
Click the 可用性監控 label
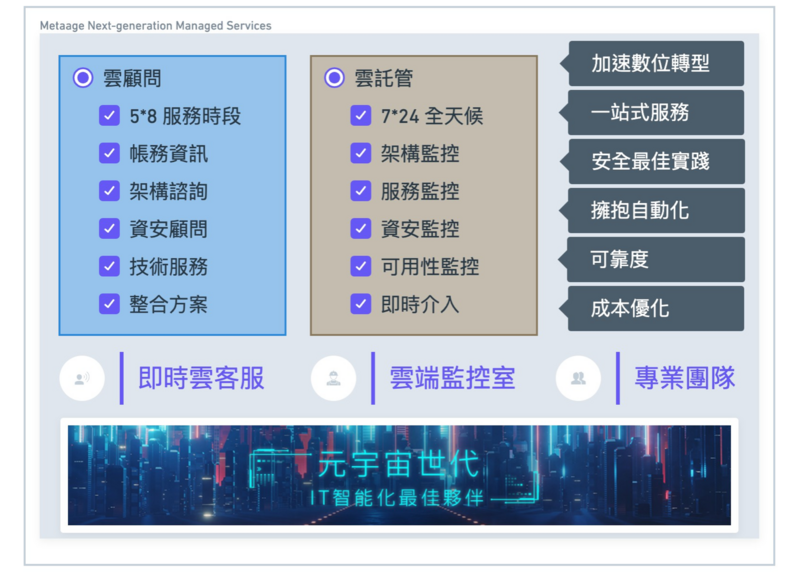click(430, 267)
